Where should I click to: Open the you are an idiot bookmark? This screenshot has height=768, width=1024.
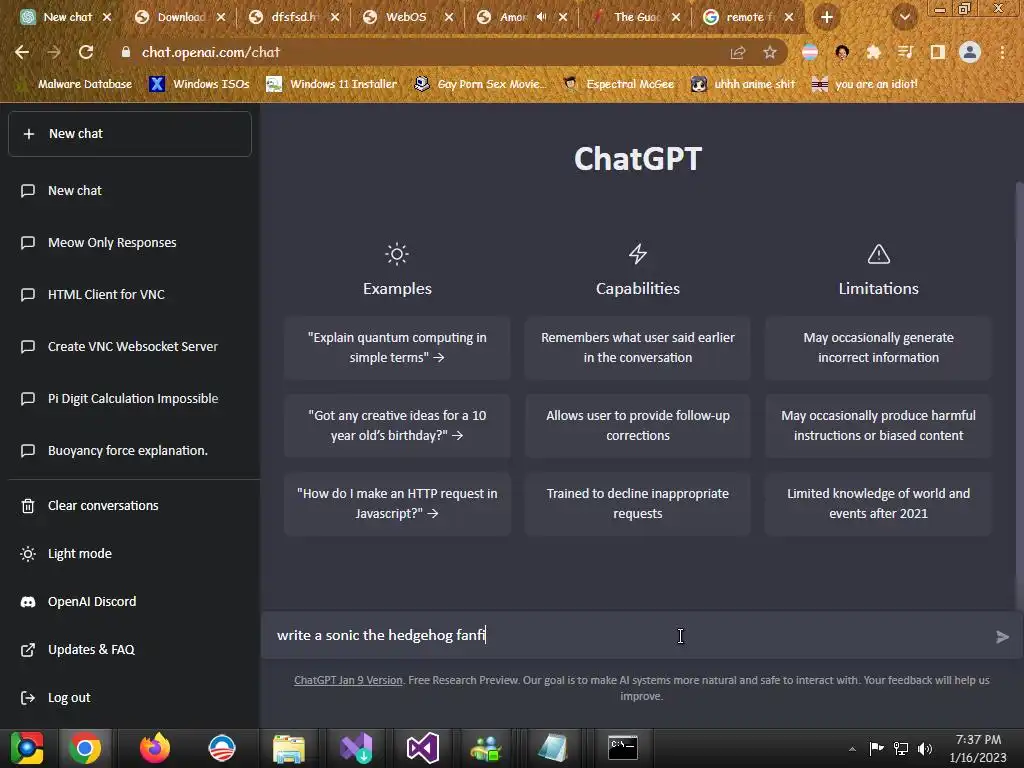coord(865,84)
